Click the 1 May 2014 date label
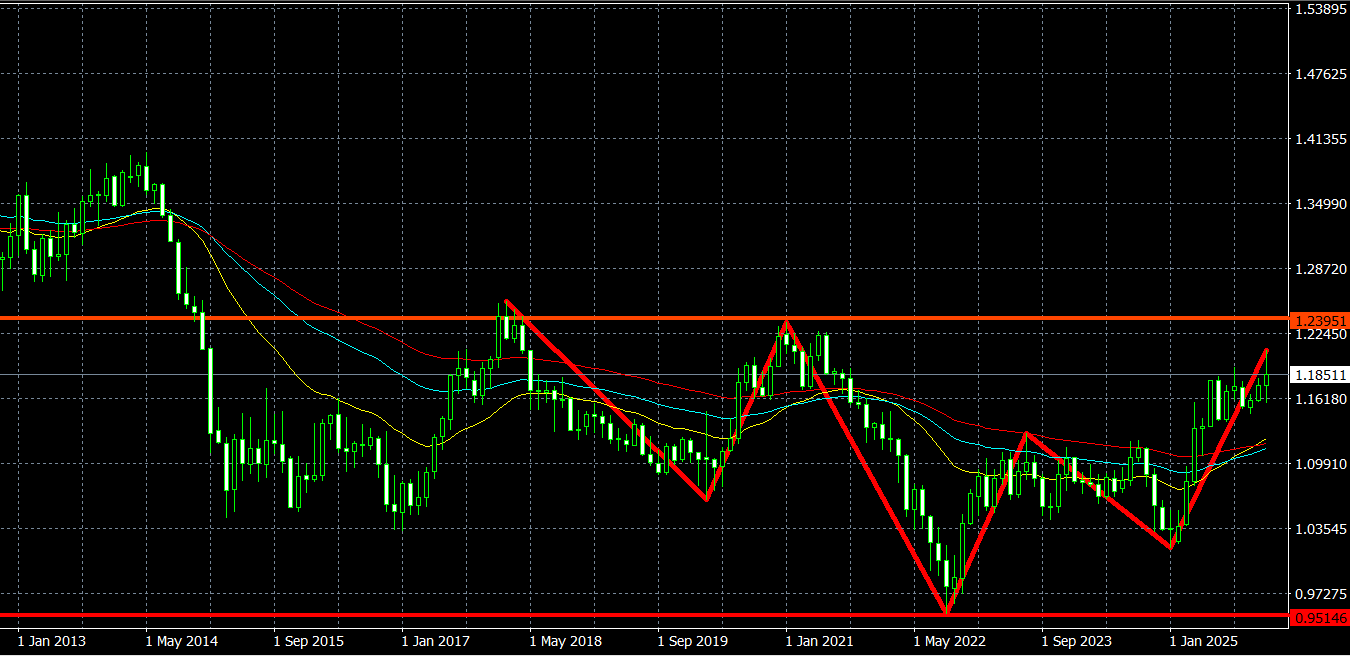 pos(181,640)
